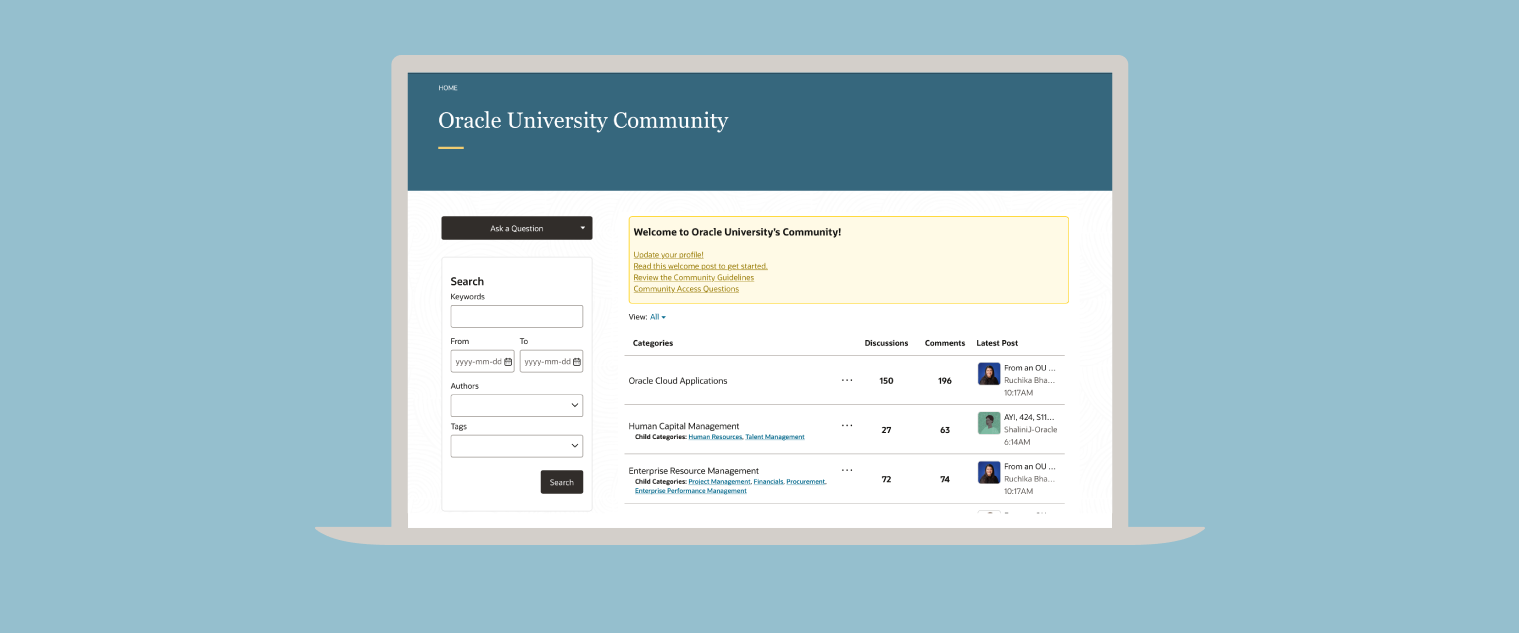Click the Ask a Question button

517,228
